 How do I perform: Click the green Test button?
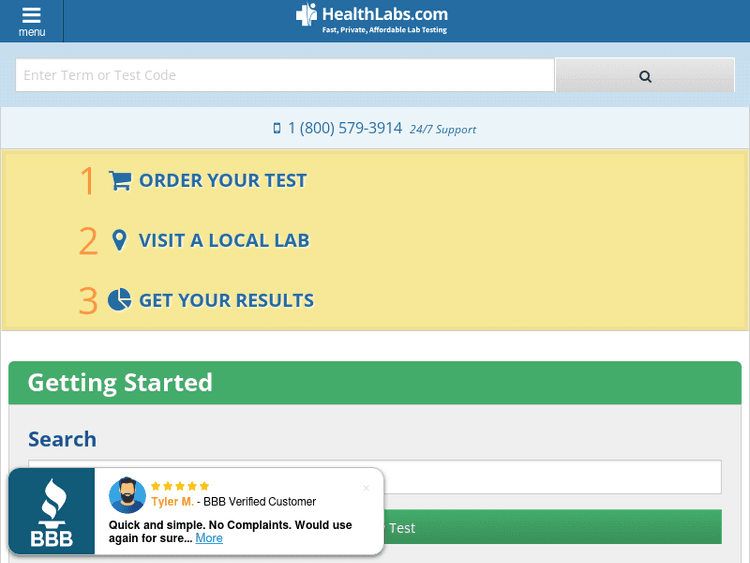(x=552, y=527)
